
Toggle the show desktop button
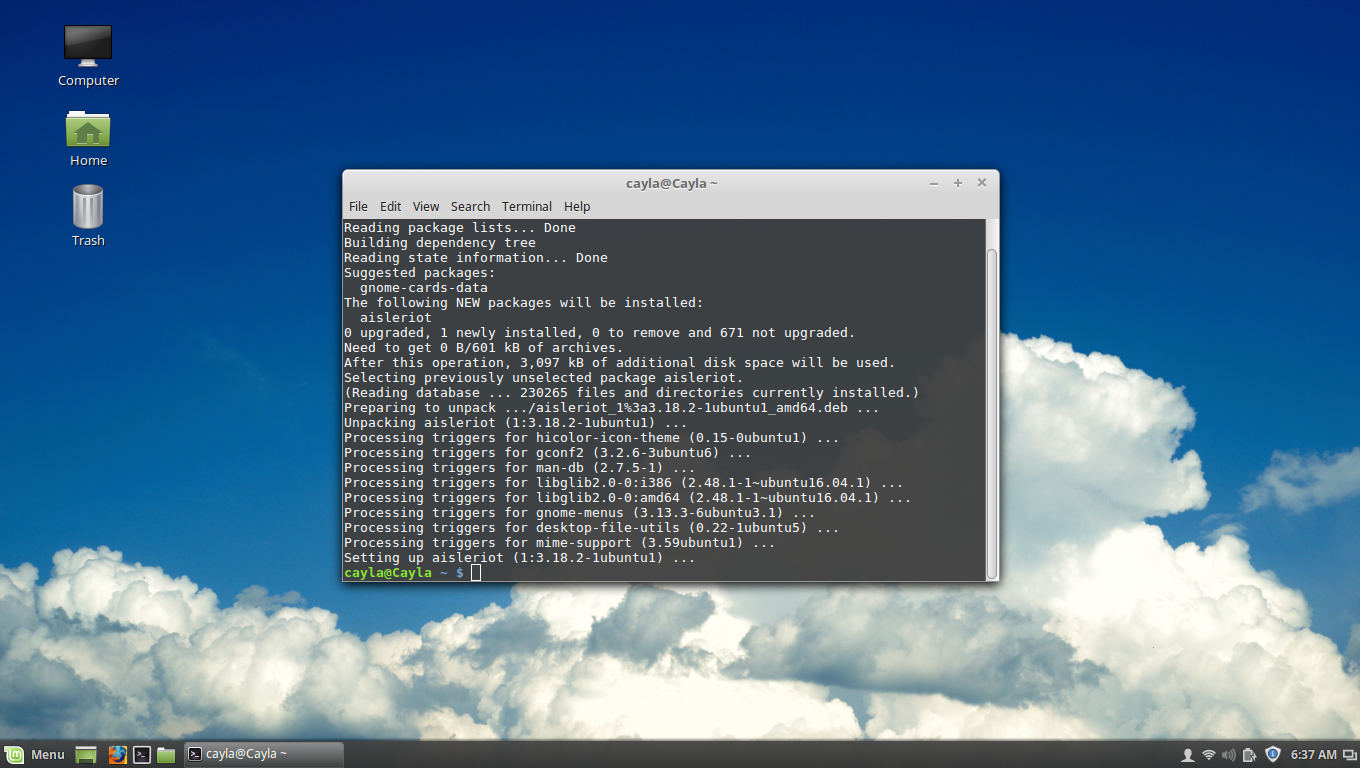click(x=87, y=754)
